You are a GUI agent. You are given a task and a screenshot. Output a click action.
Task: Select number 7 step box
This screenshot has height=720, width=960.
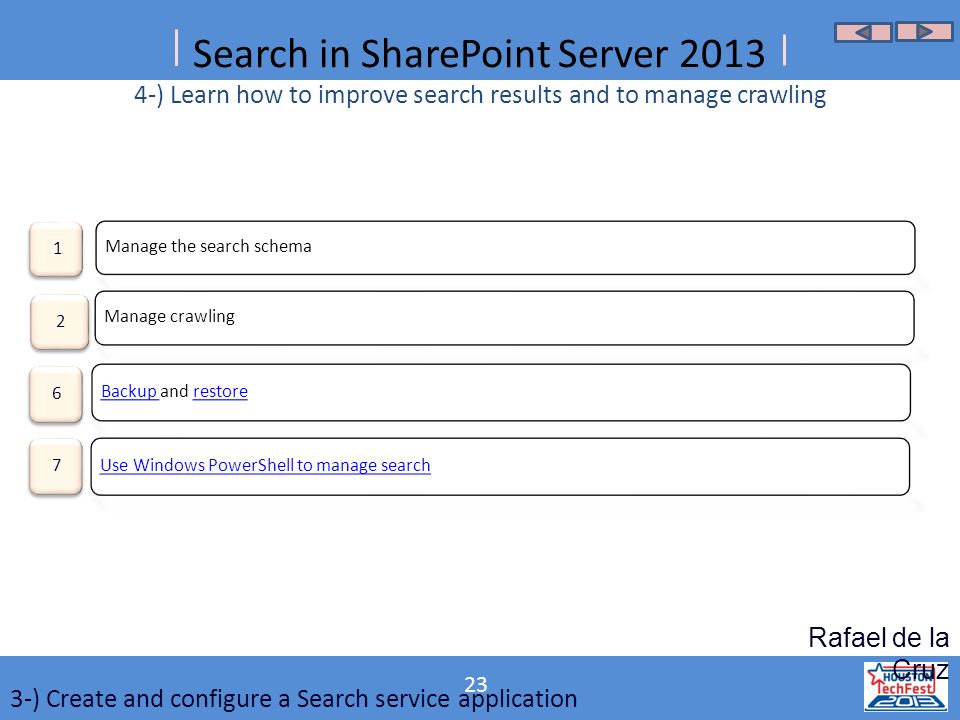[x=56, y=466]
